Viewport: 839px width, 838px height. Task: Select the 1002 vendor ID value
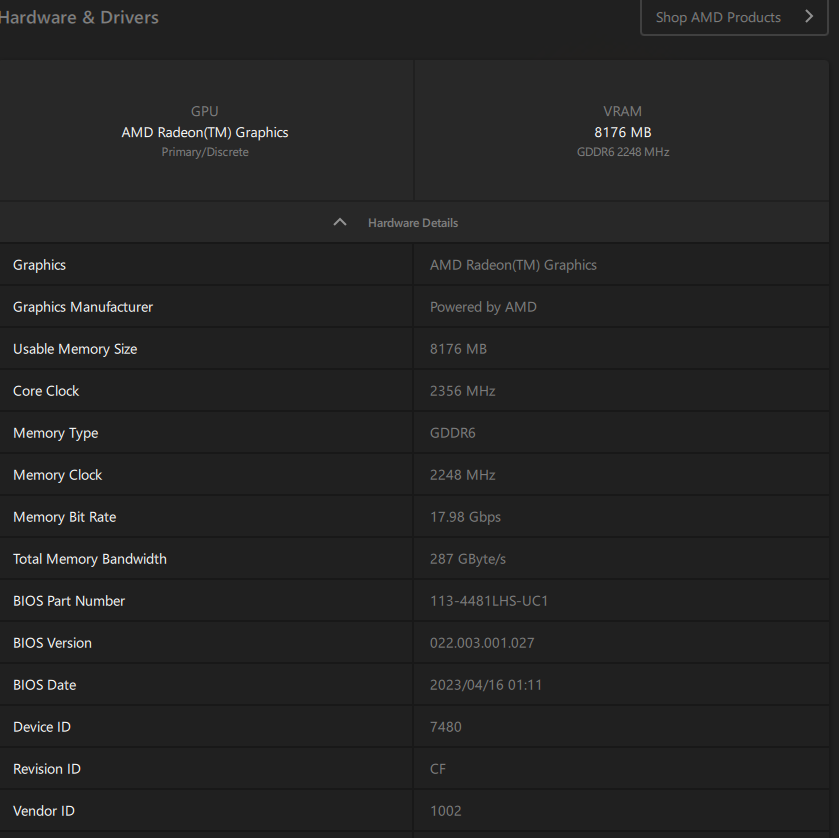tap(446, 811)
